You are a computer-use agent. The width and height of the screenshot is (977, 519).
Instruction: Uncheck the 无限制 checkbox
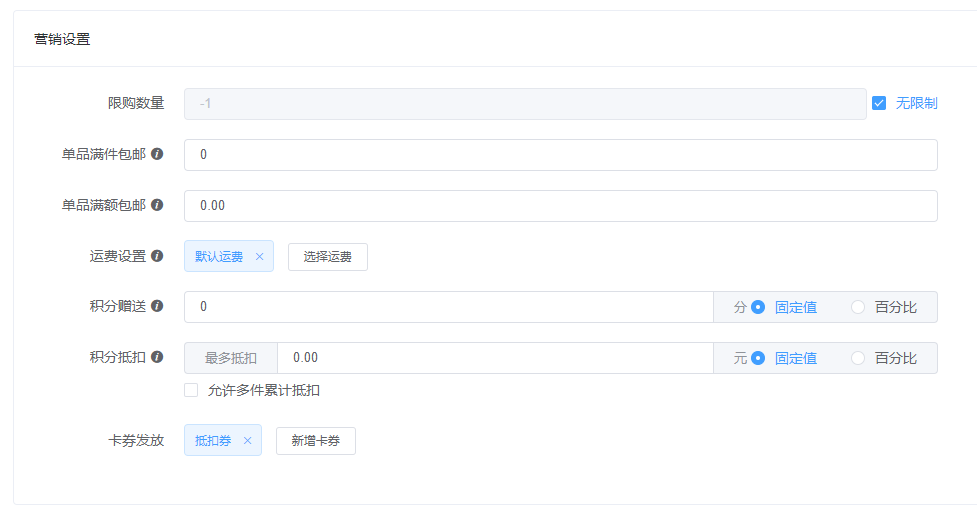coord(879,103)
